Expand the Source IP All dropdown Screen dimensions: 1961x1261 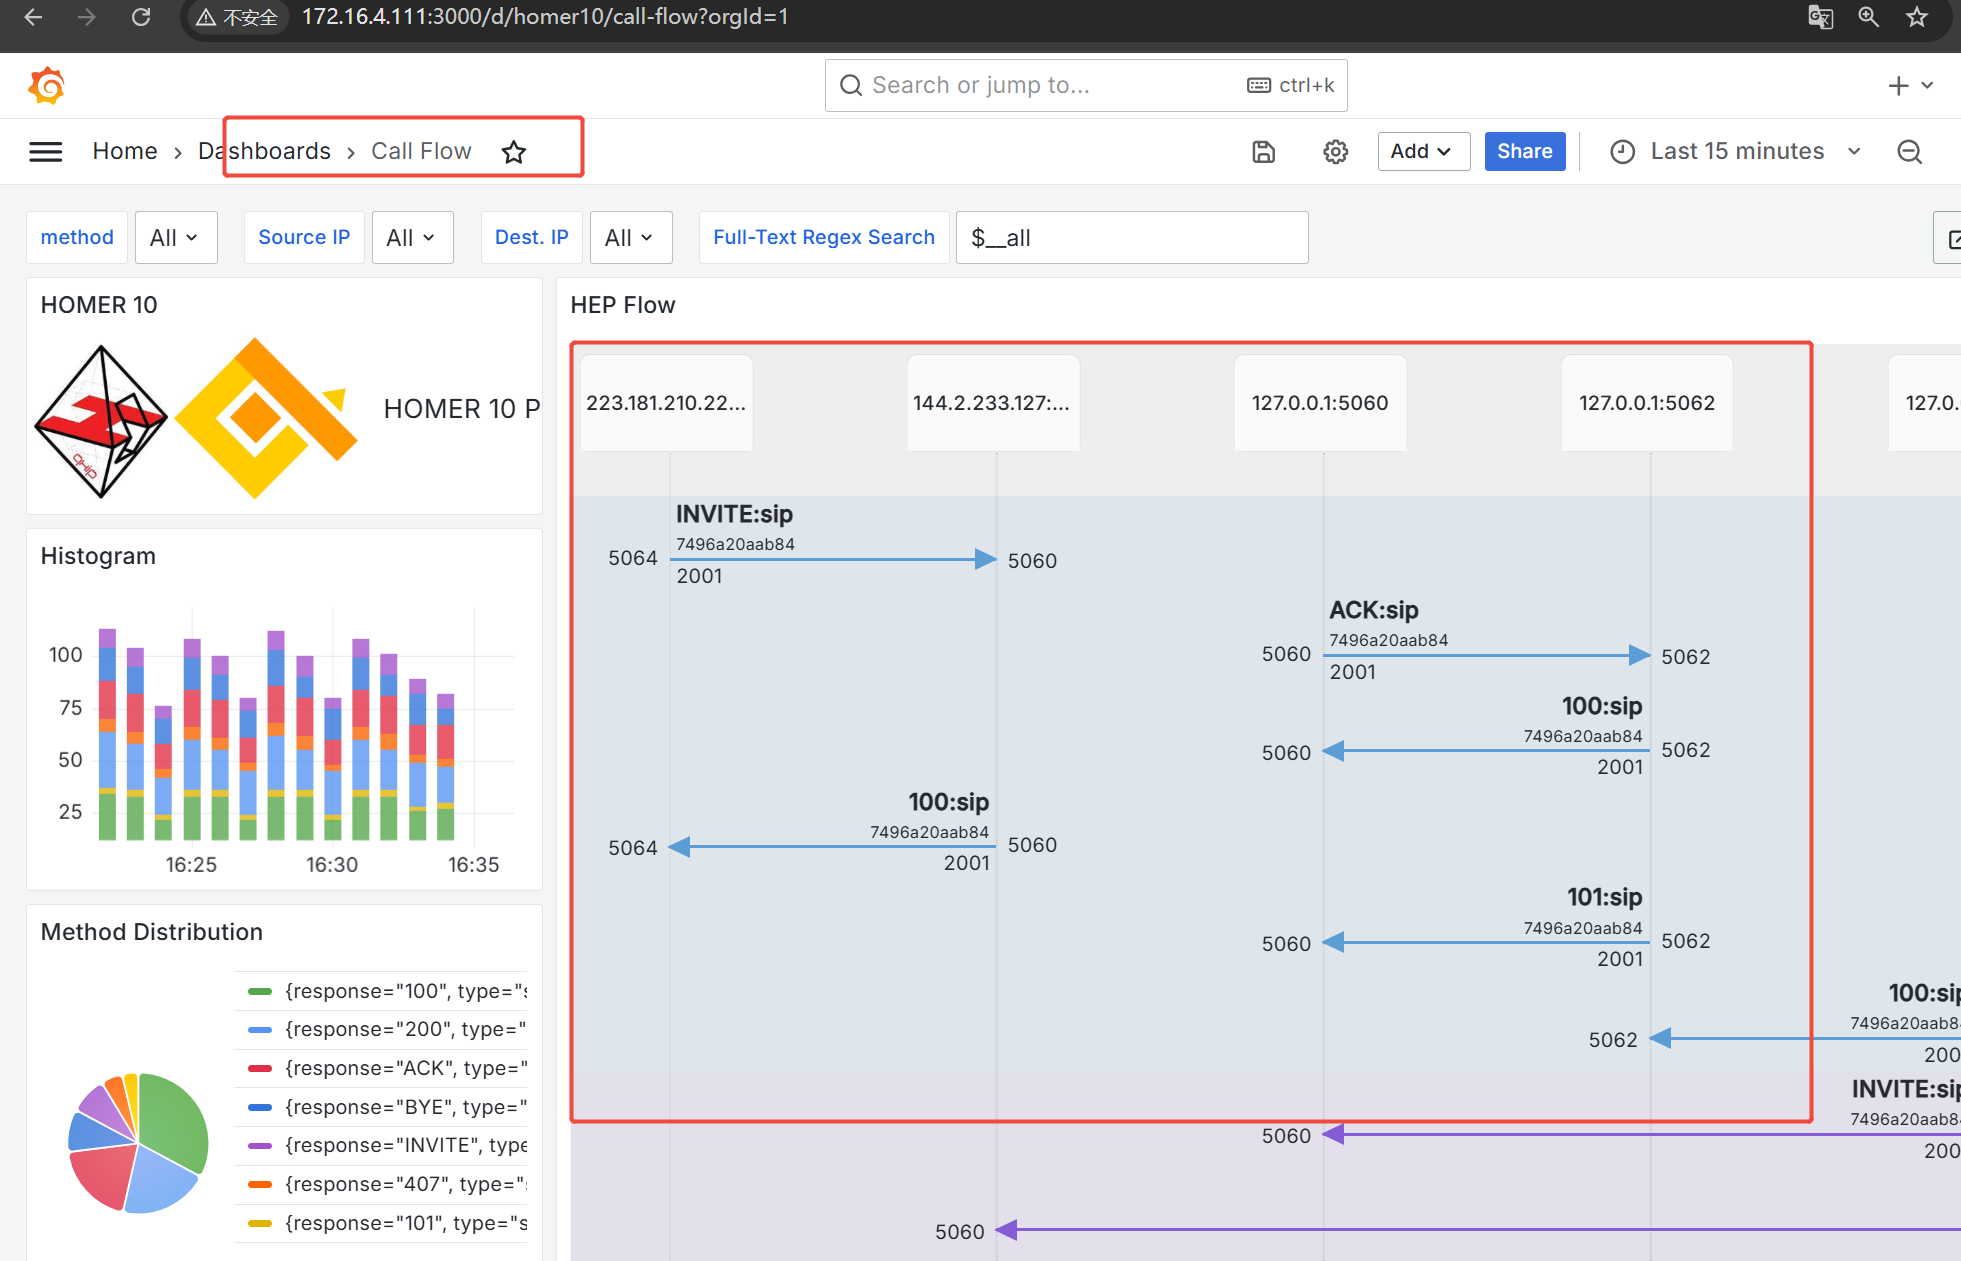[x=412, y=238]
